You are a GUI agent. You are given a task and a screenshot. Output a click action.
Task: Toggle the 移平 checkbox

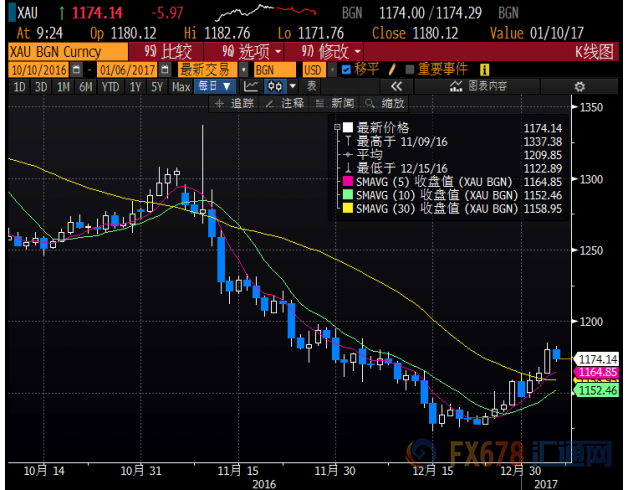click(x=346, y=70)
